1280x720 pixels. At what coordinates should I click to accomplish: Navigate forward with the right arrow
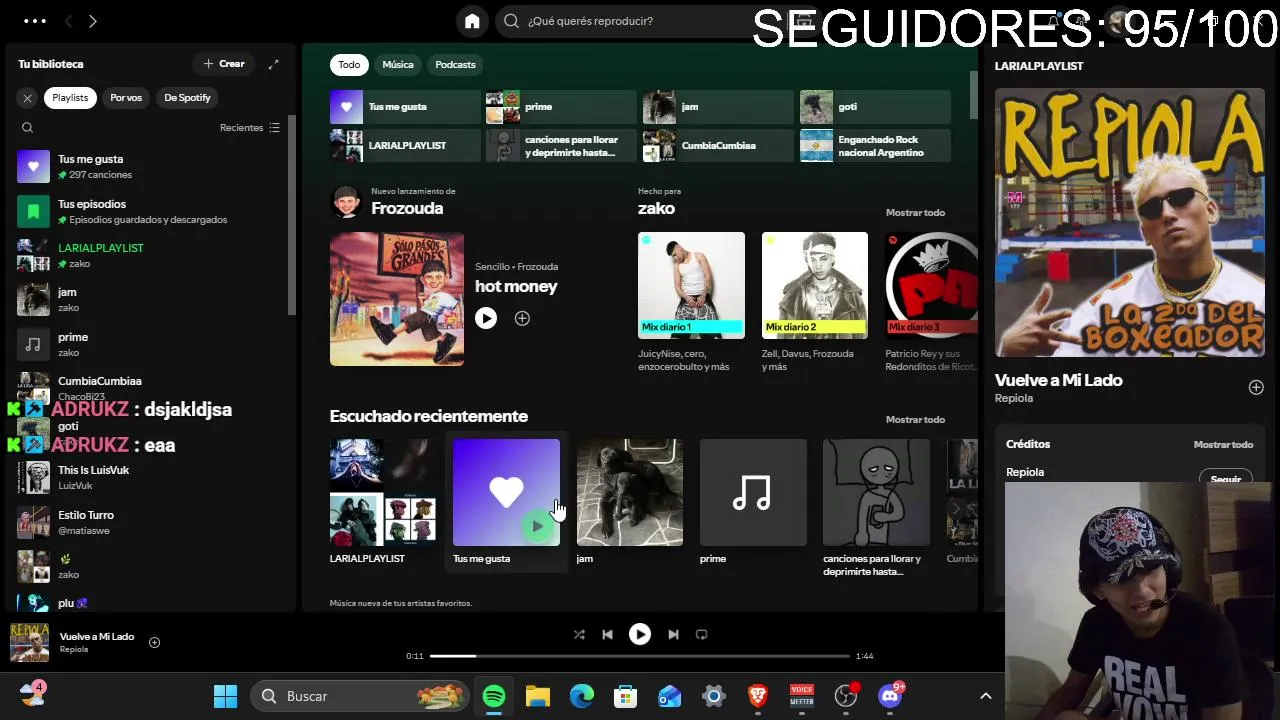[x=92, y=21]
